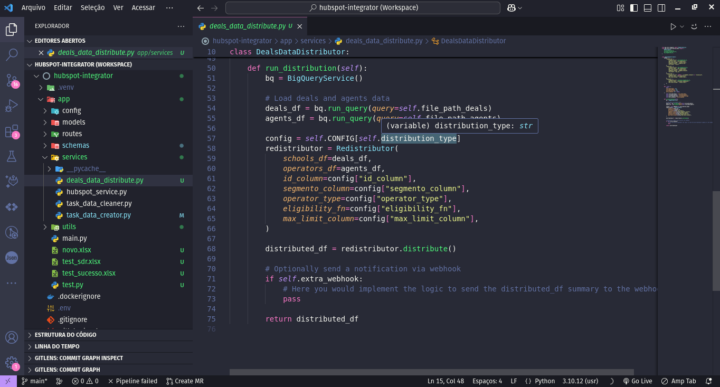Click the hubspot-integrator command center search box
The height and width of the screenshot is (387, 720).
pyautogui.click(x=363, y=8)
